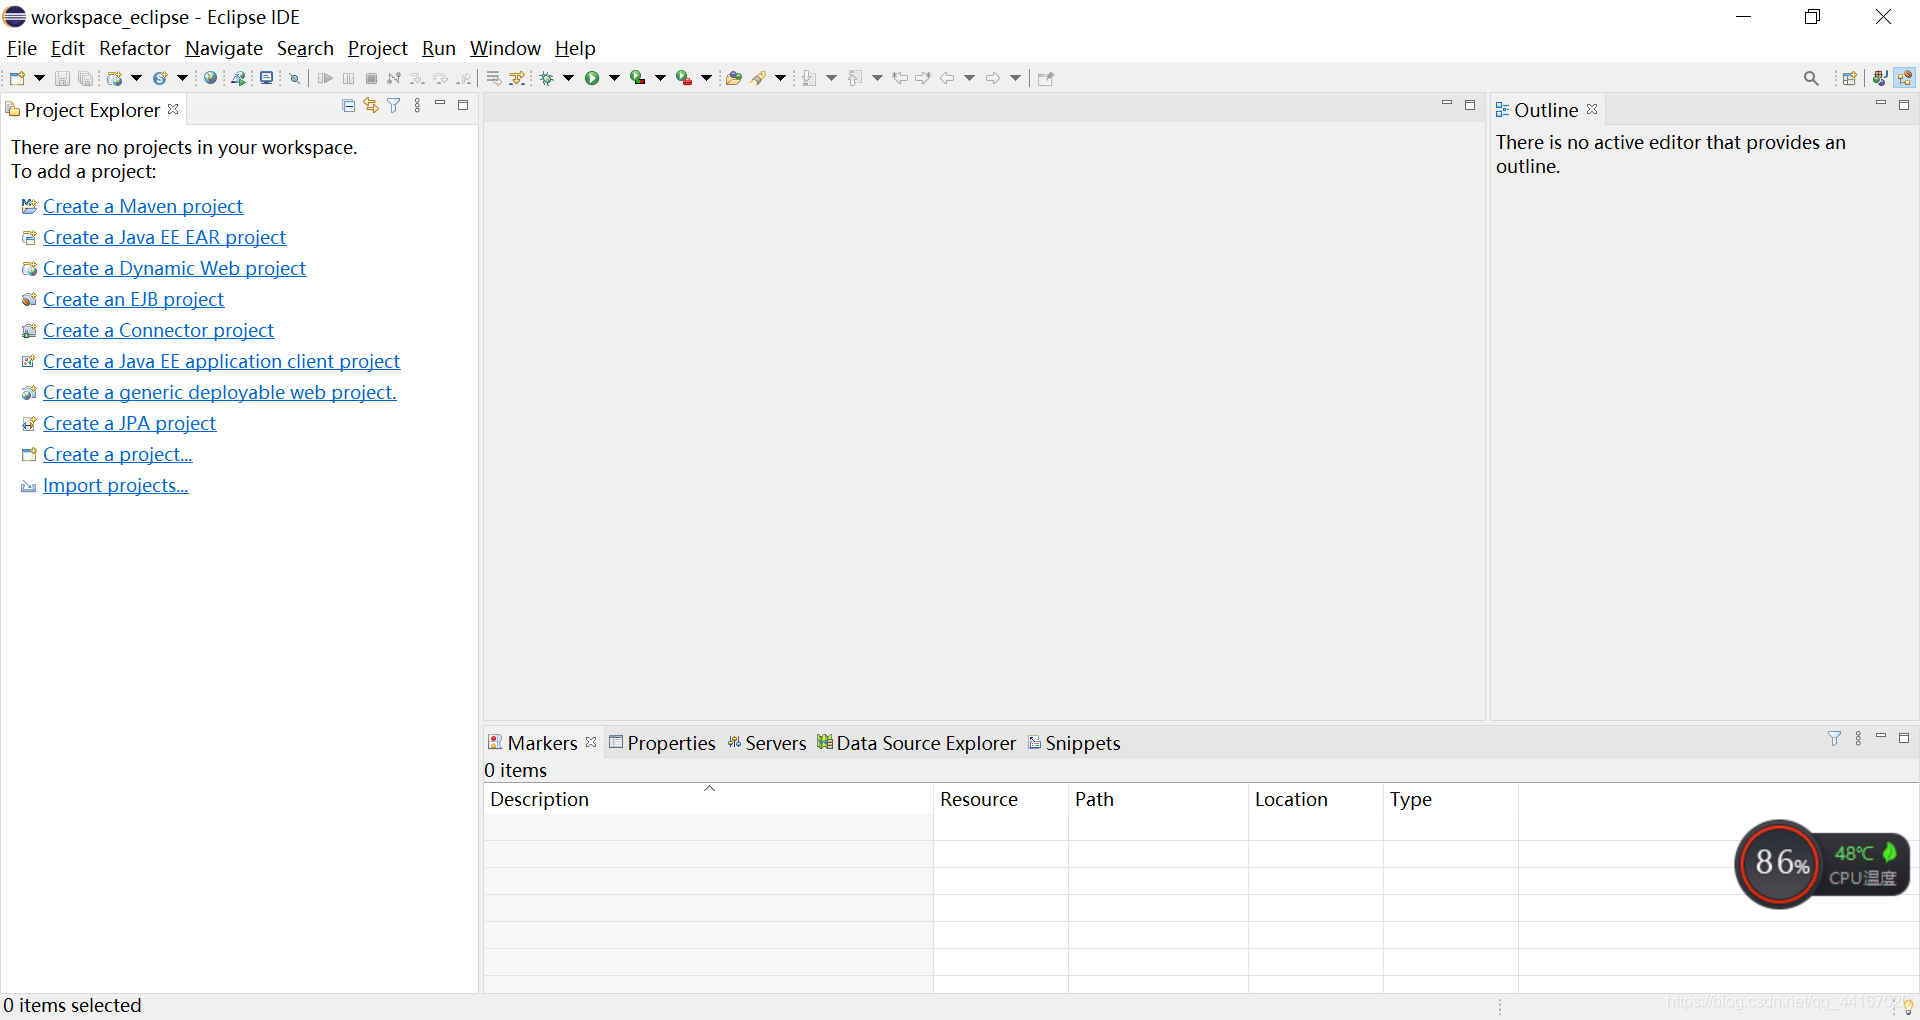
Task: Expand the Run dropdown arrow
Action: (x=614, y=78)
